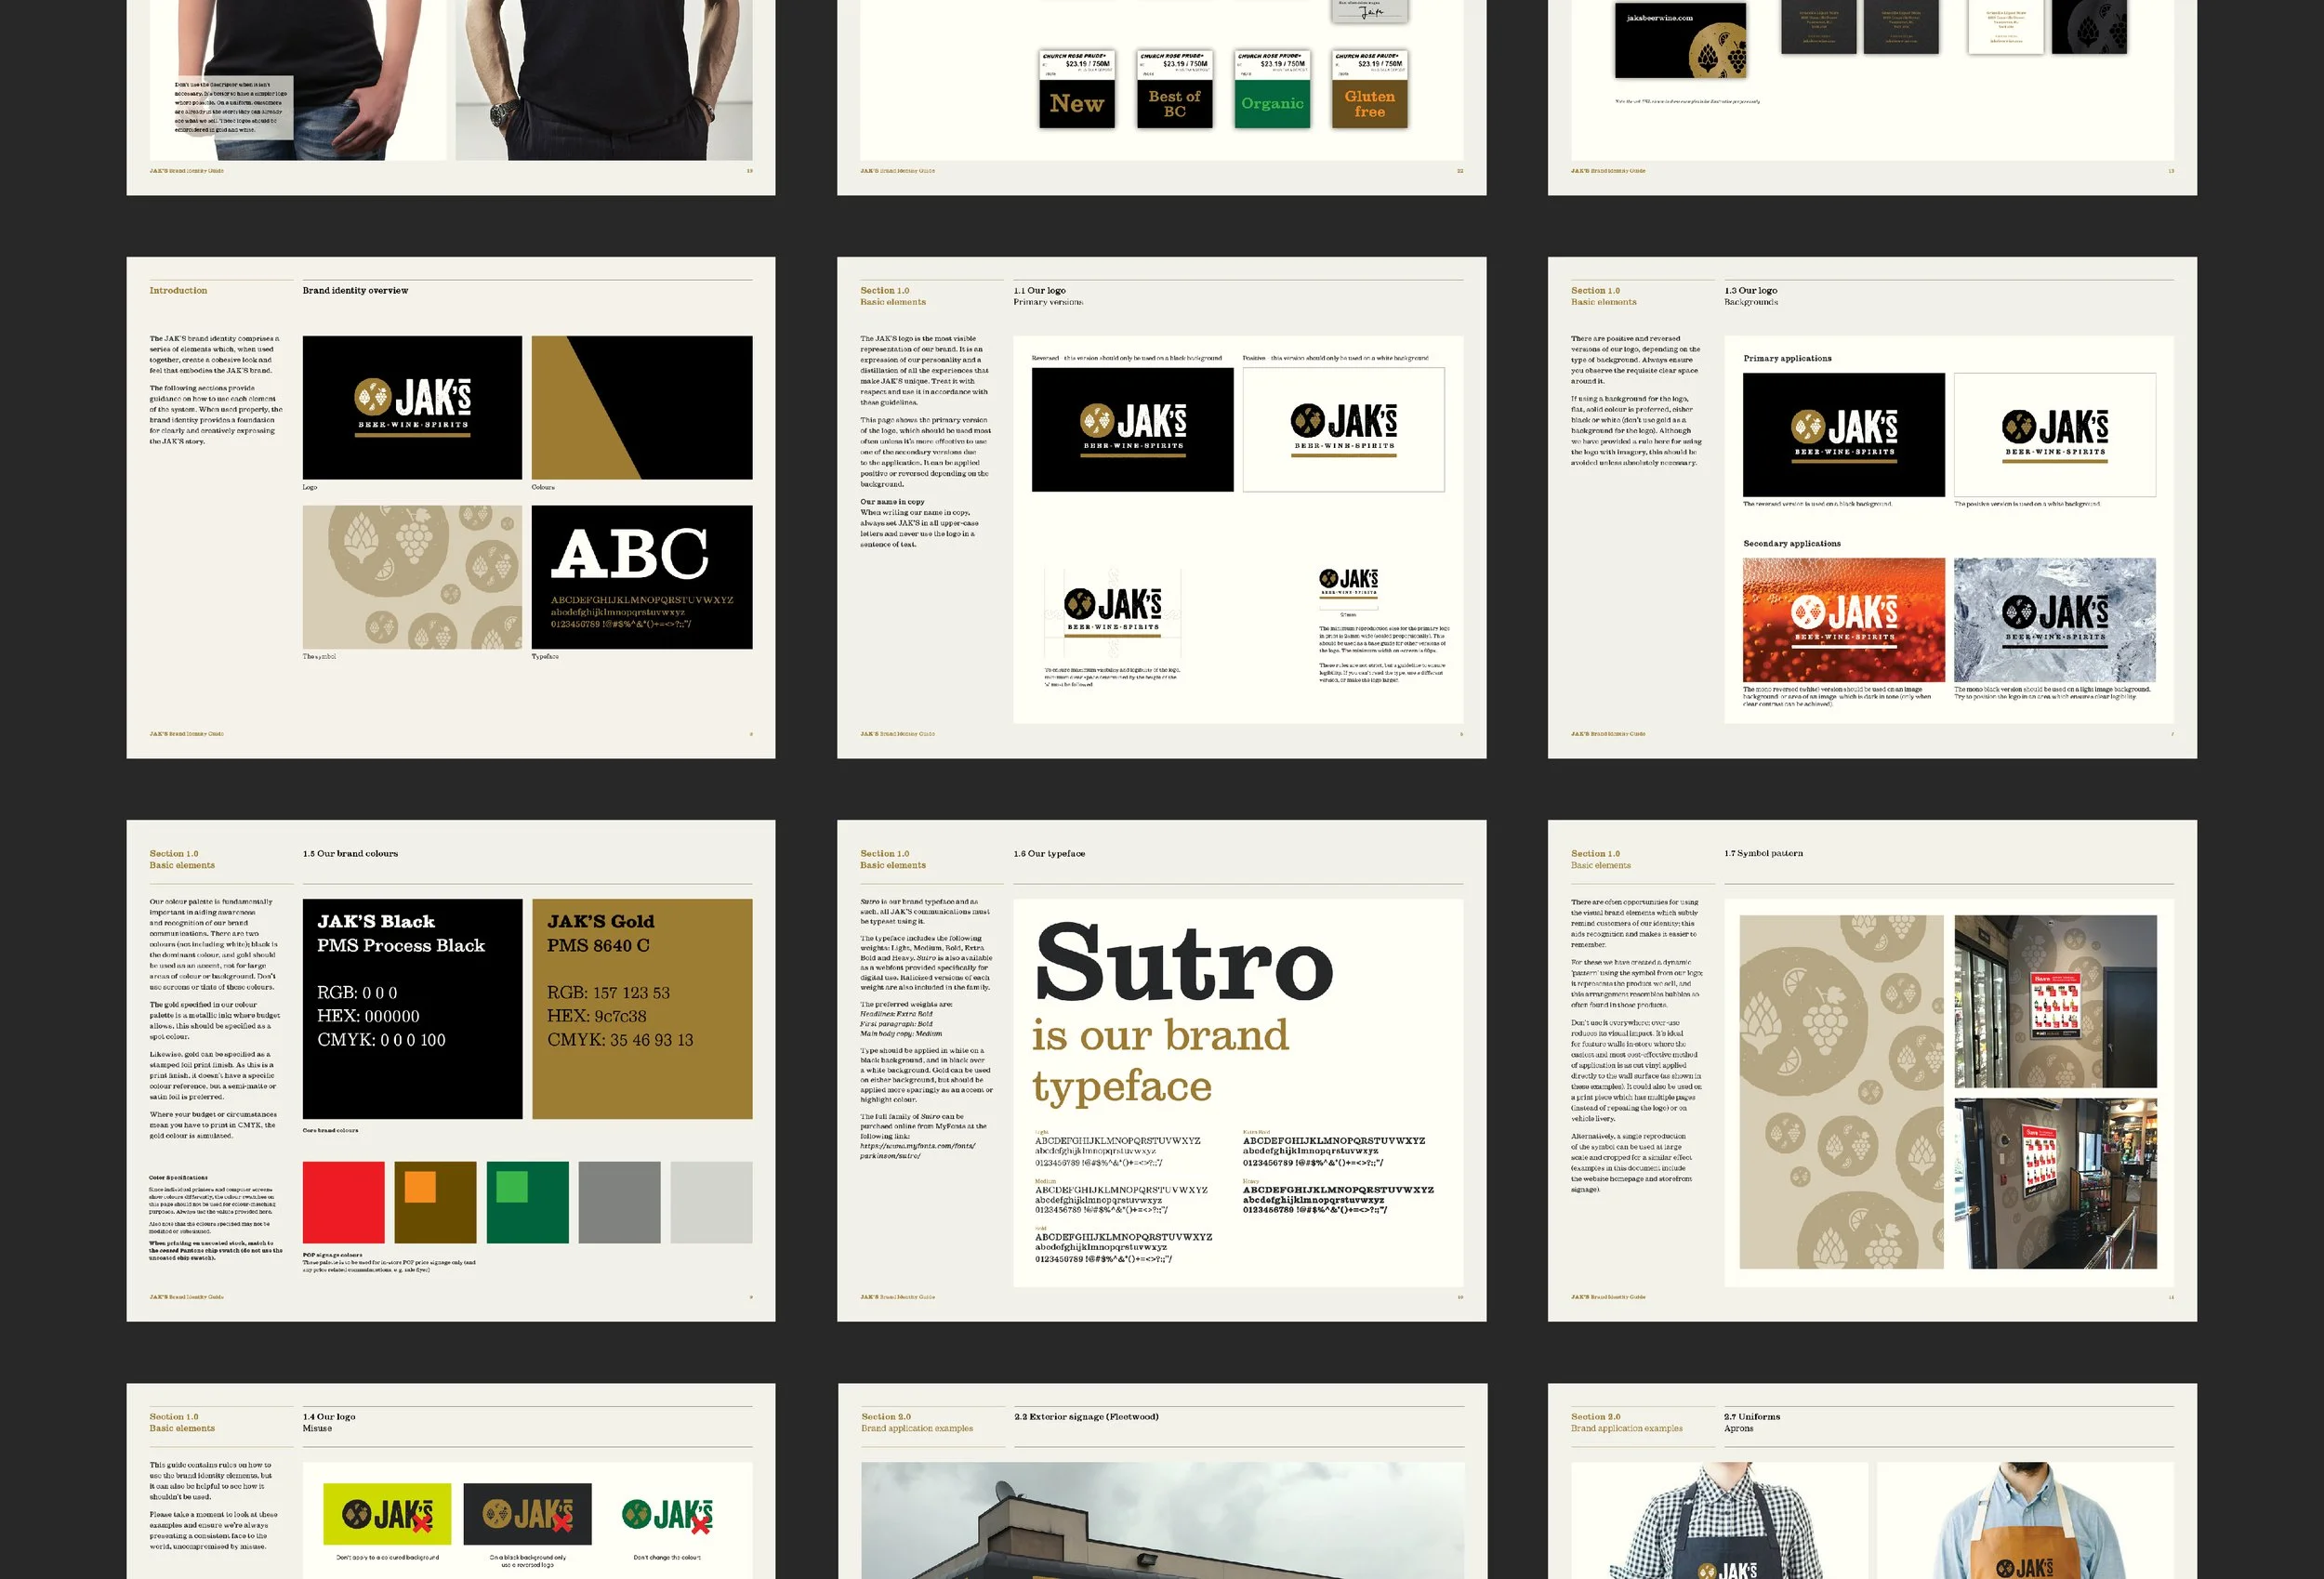
Task: Click the '1.1 Our logo' heading
Action: click(x=1039, y=291)
